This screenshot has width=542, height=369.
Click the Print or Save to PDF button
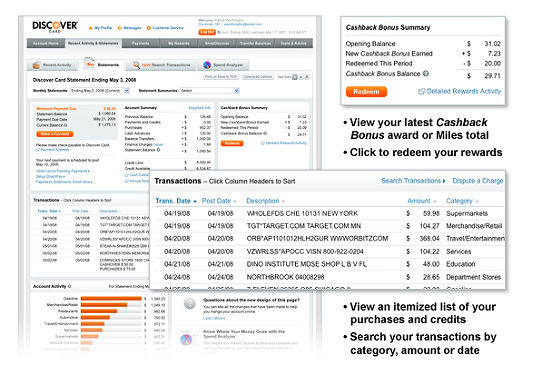pyautogui.click(x=221, y=77)
